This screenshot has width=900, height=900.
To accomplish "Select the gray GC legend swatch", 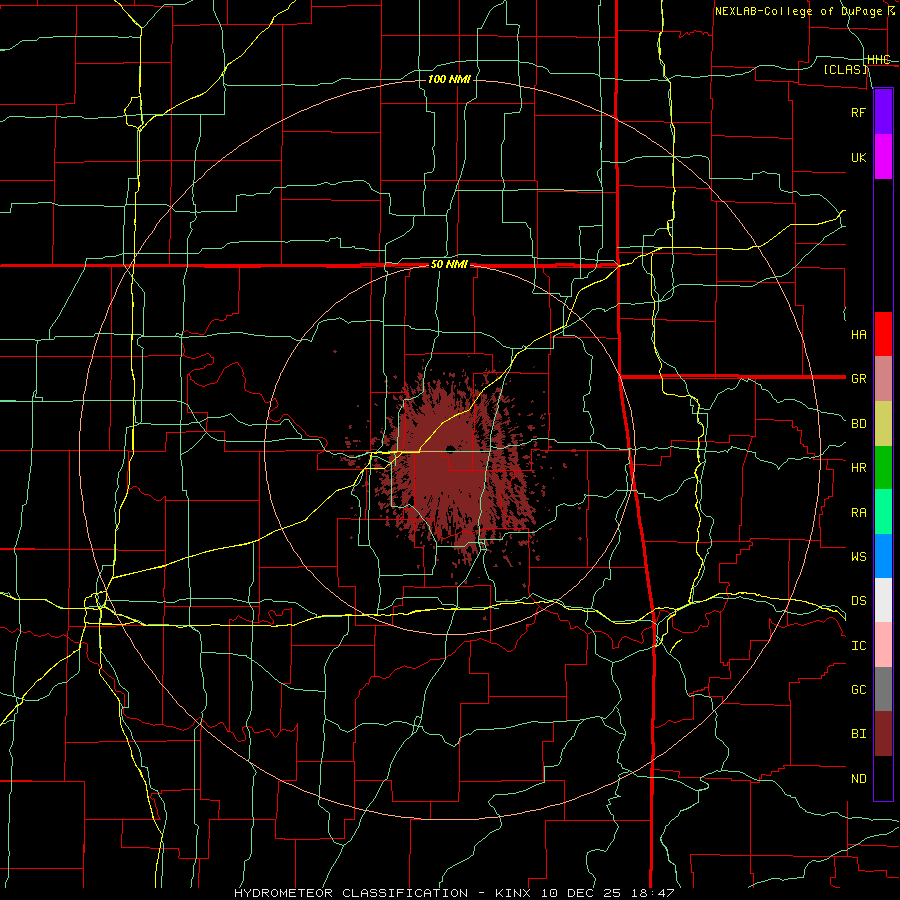I will click(883, 689).
